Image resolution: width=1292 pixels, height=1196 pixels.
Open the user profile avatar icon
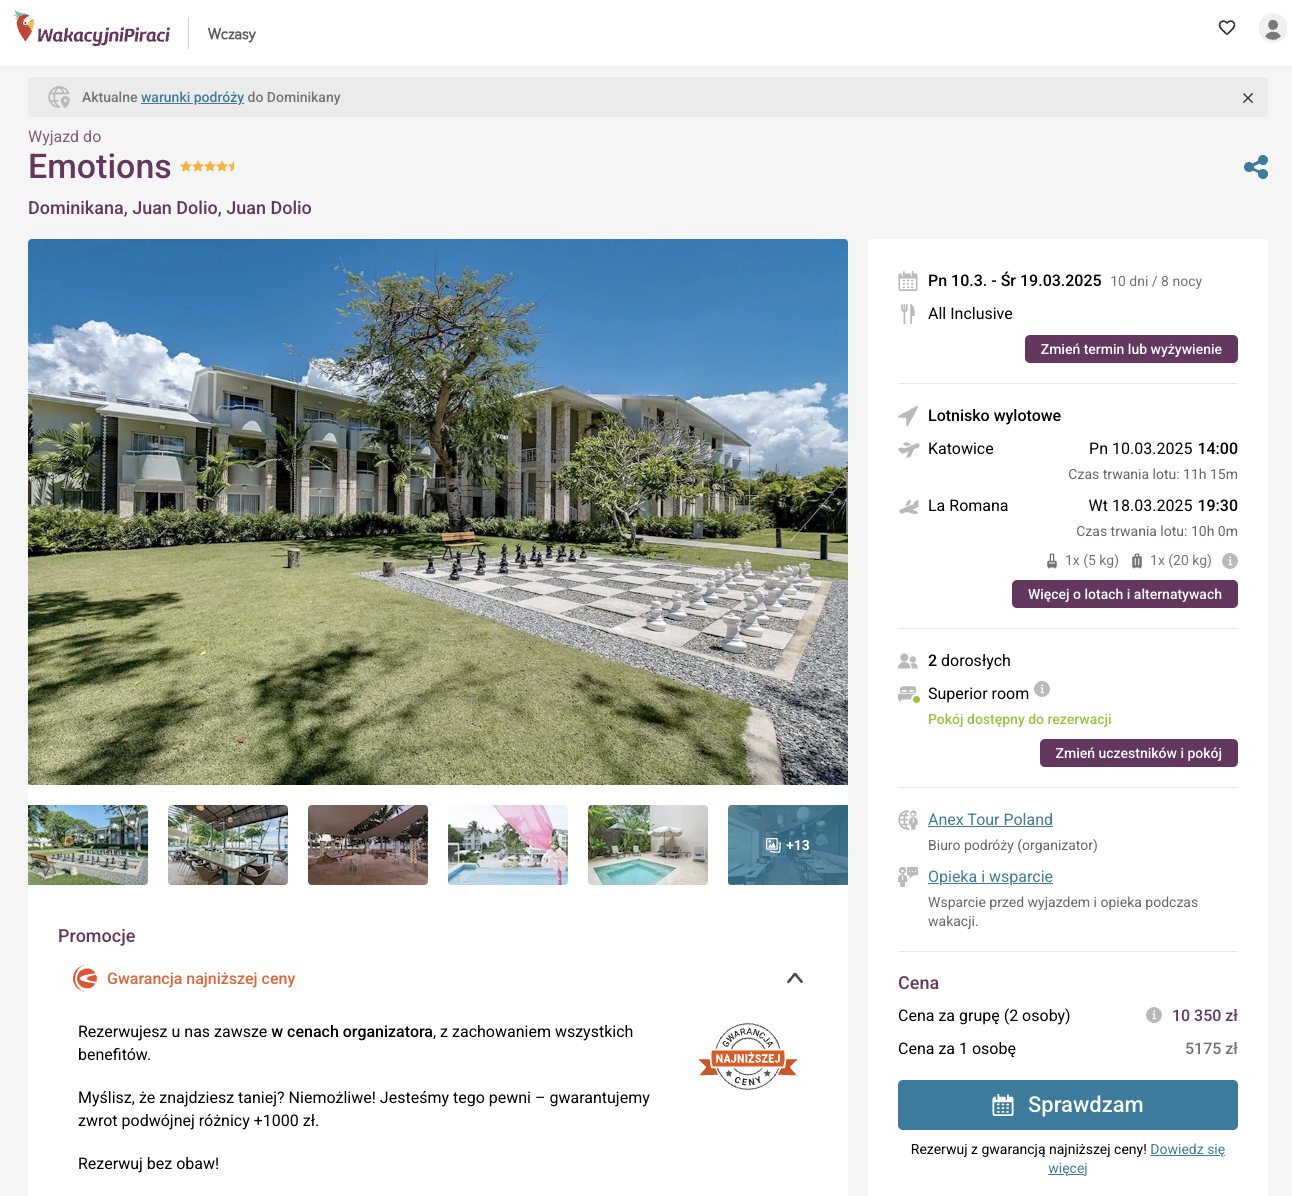pyautogui.click(x=1273, y=28)
